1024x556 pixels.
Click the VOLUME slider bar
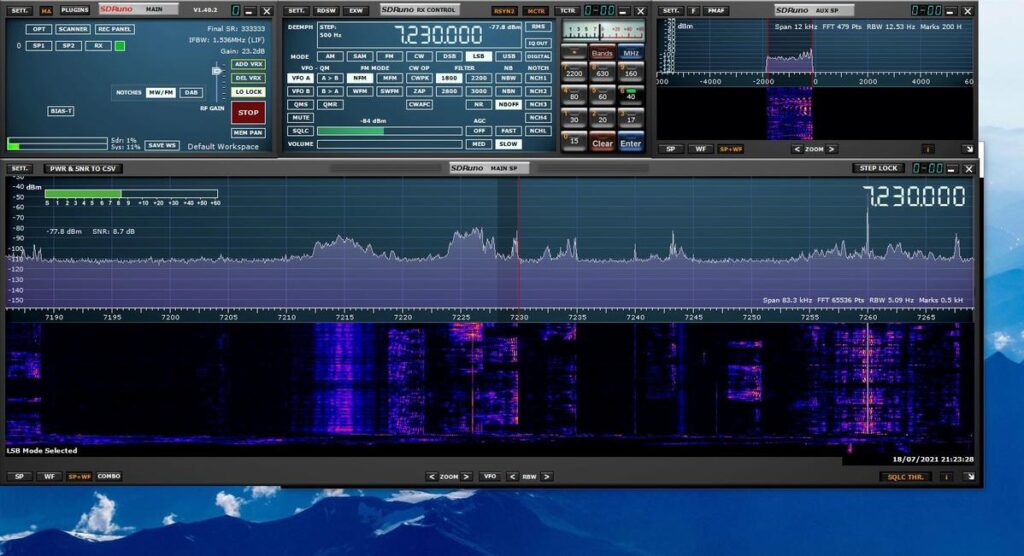[390, 144]
